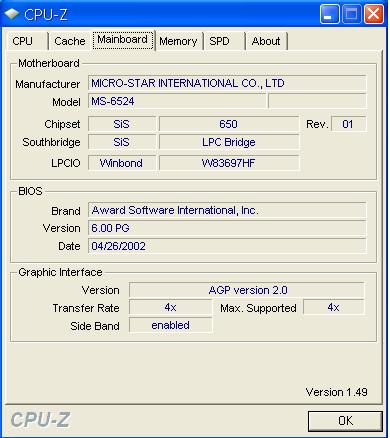Click the disabled maximize button
The width and height of the screenshot is (390, 438).
tap(352, 14)
